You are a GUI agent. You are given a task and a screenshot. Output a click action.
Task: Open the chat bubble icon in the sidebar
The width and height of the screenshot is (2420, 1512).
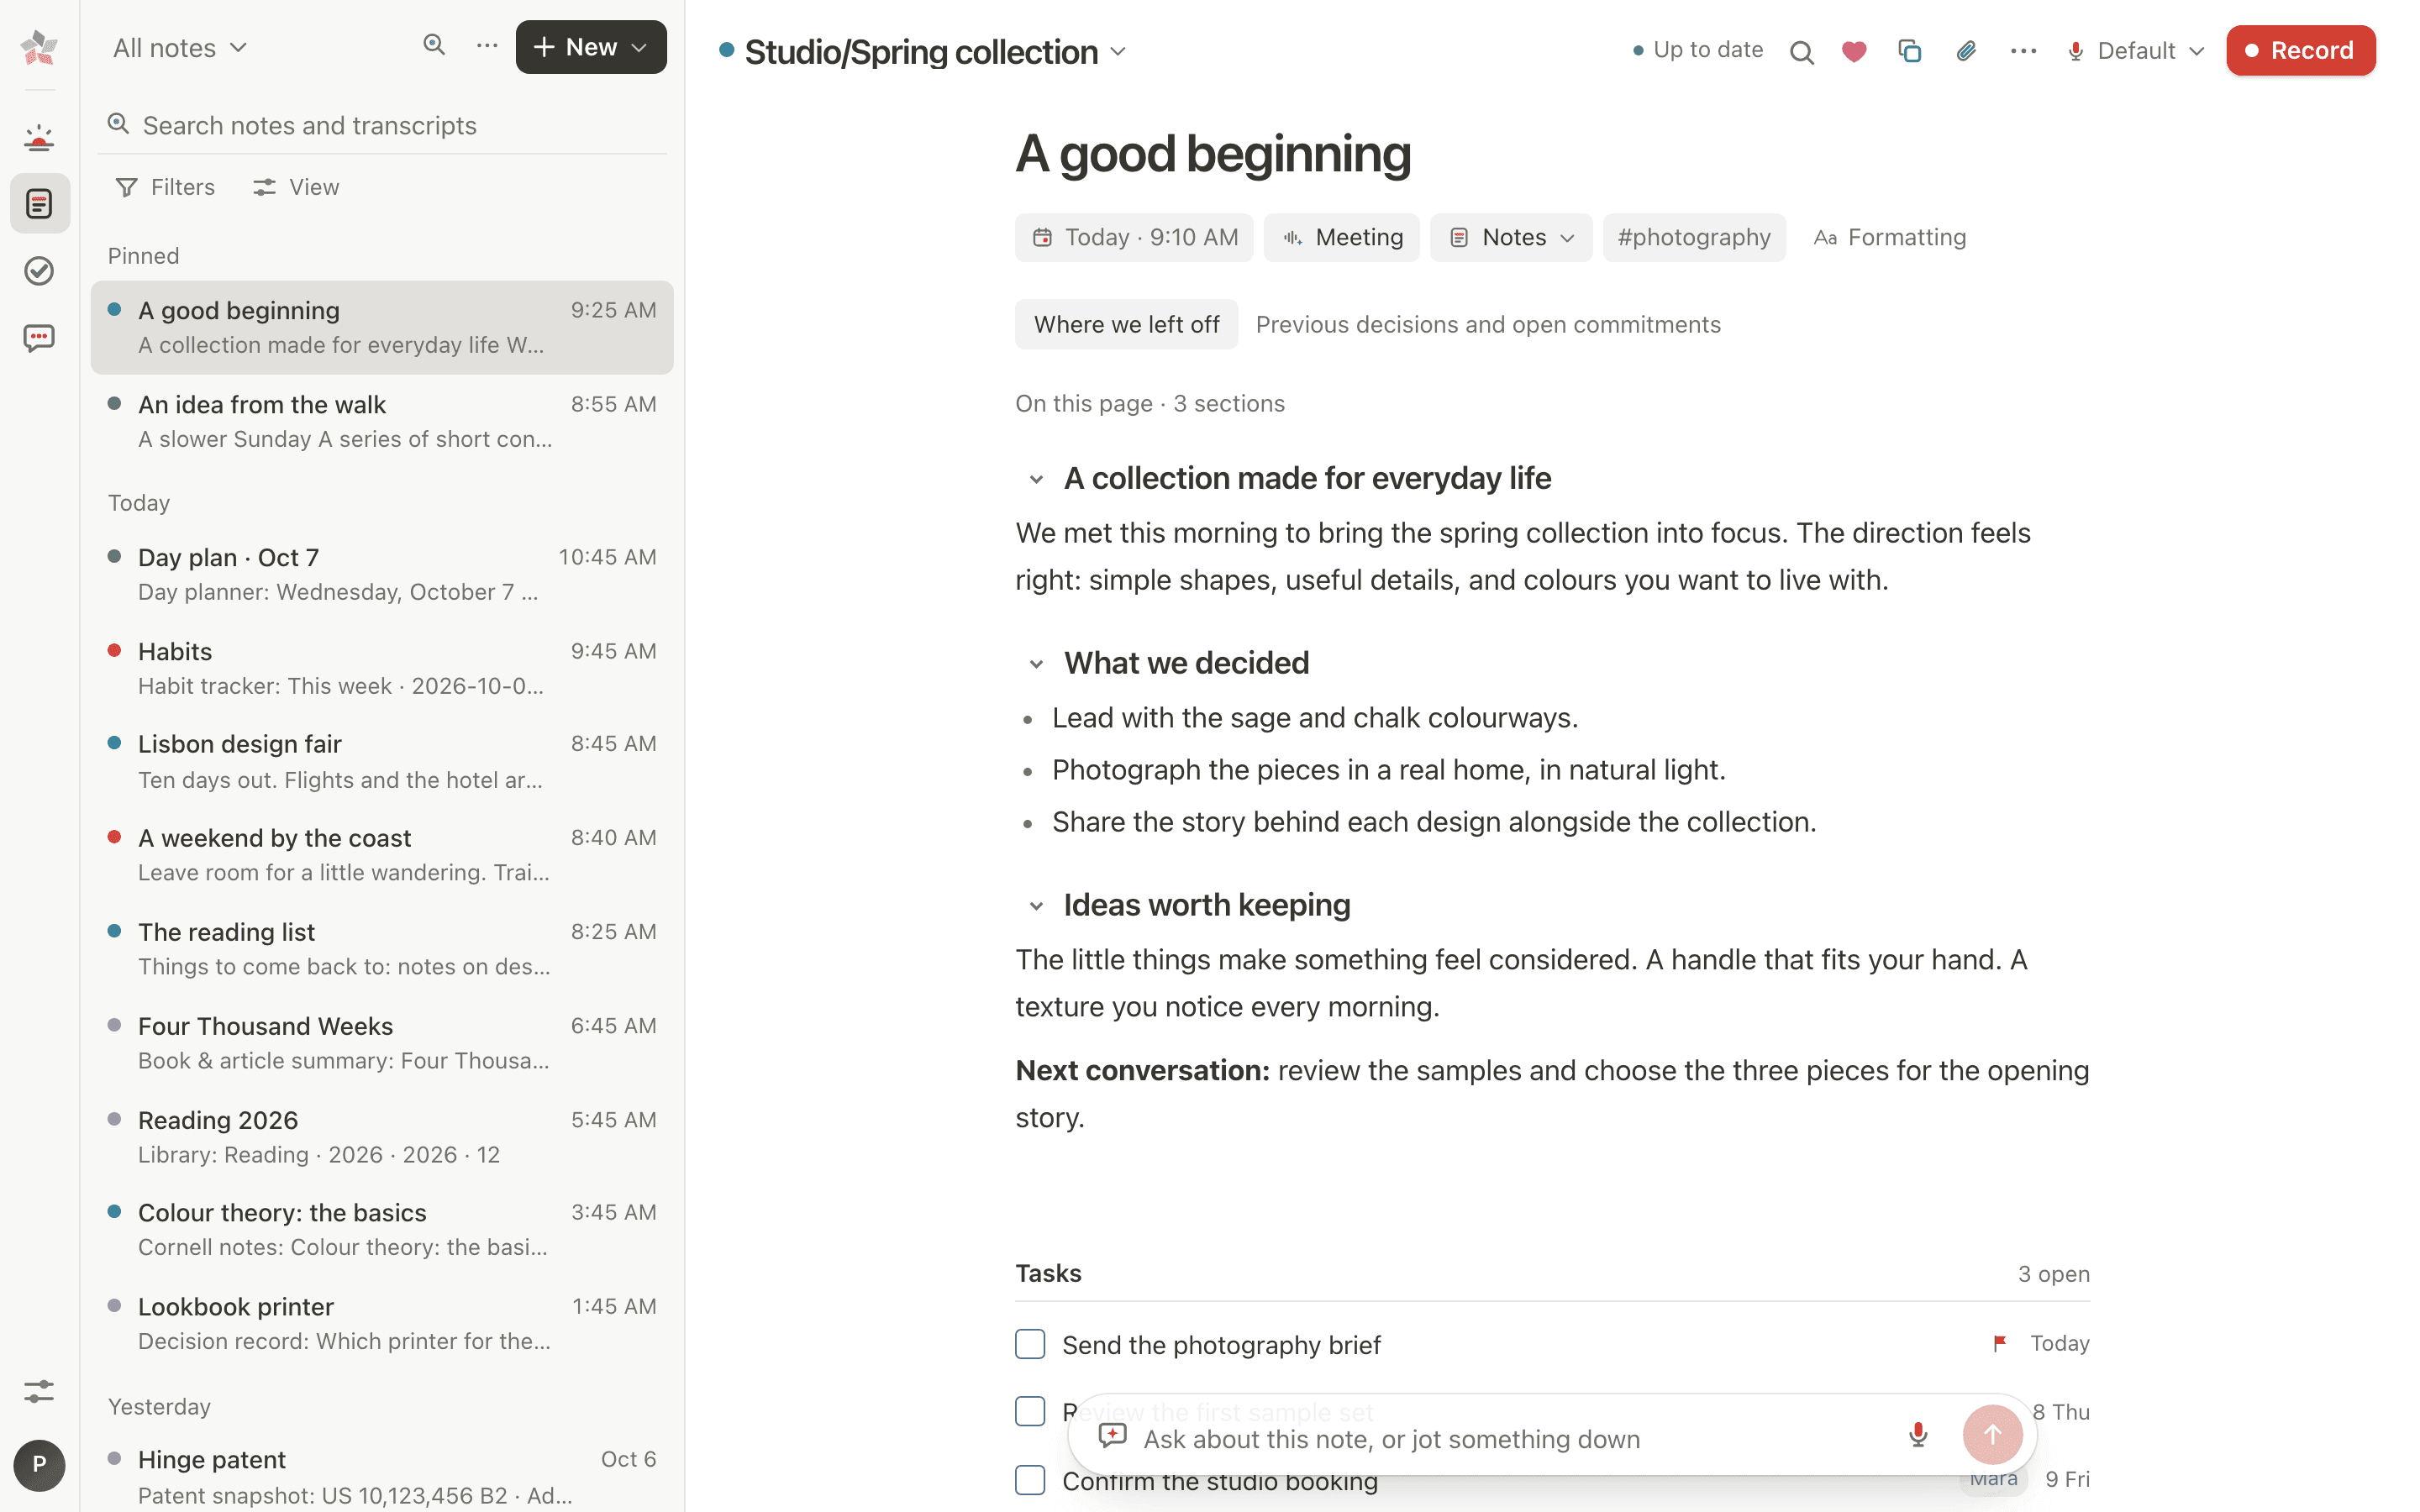[39, 338]
